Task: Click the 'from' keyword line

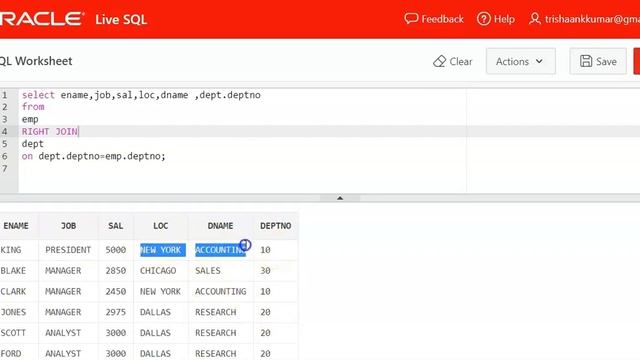Action: click(33, 107)
